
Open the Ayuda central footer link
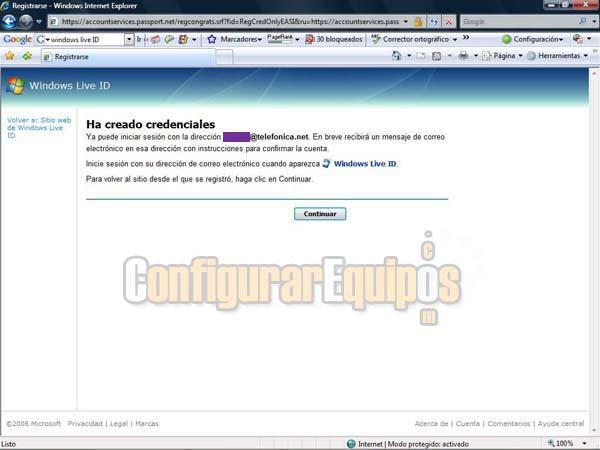[561, 424]
